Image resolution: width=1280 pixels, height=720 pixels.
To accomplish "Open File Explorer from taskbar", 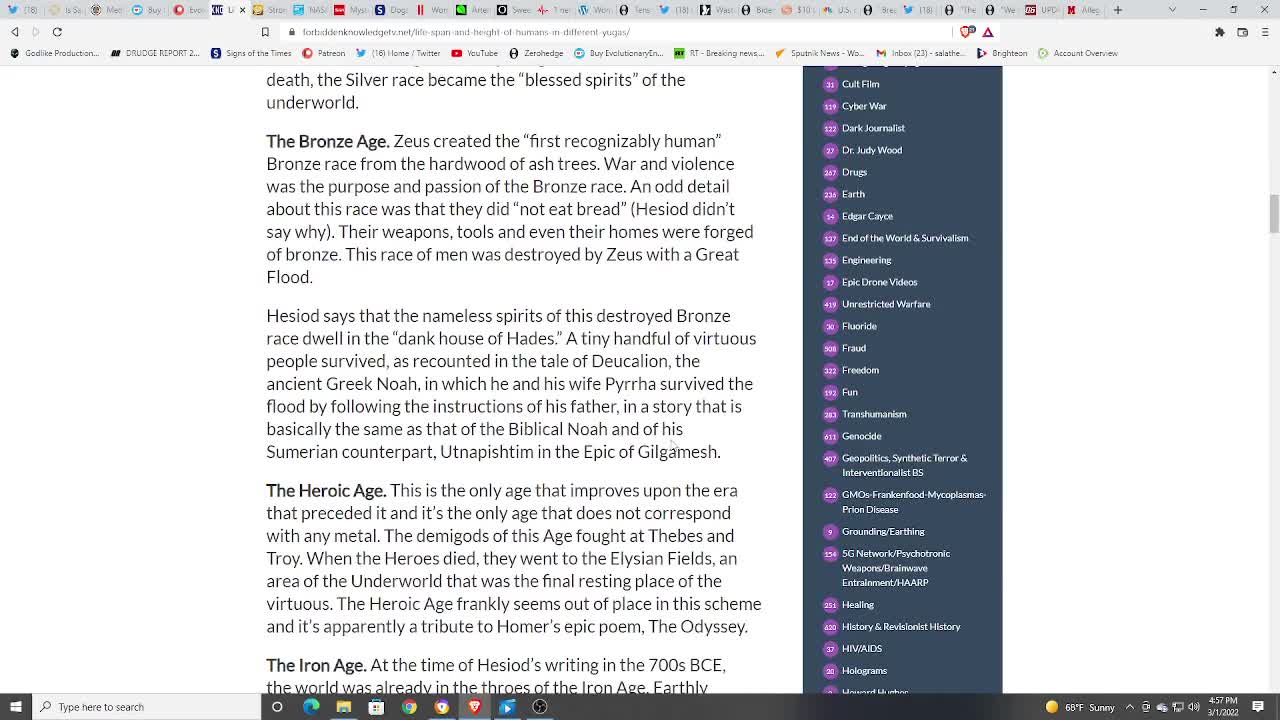I will (343, 707).
